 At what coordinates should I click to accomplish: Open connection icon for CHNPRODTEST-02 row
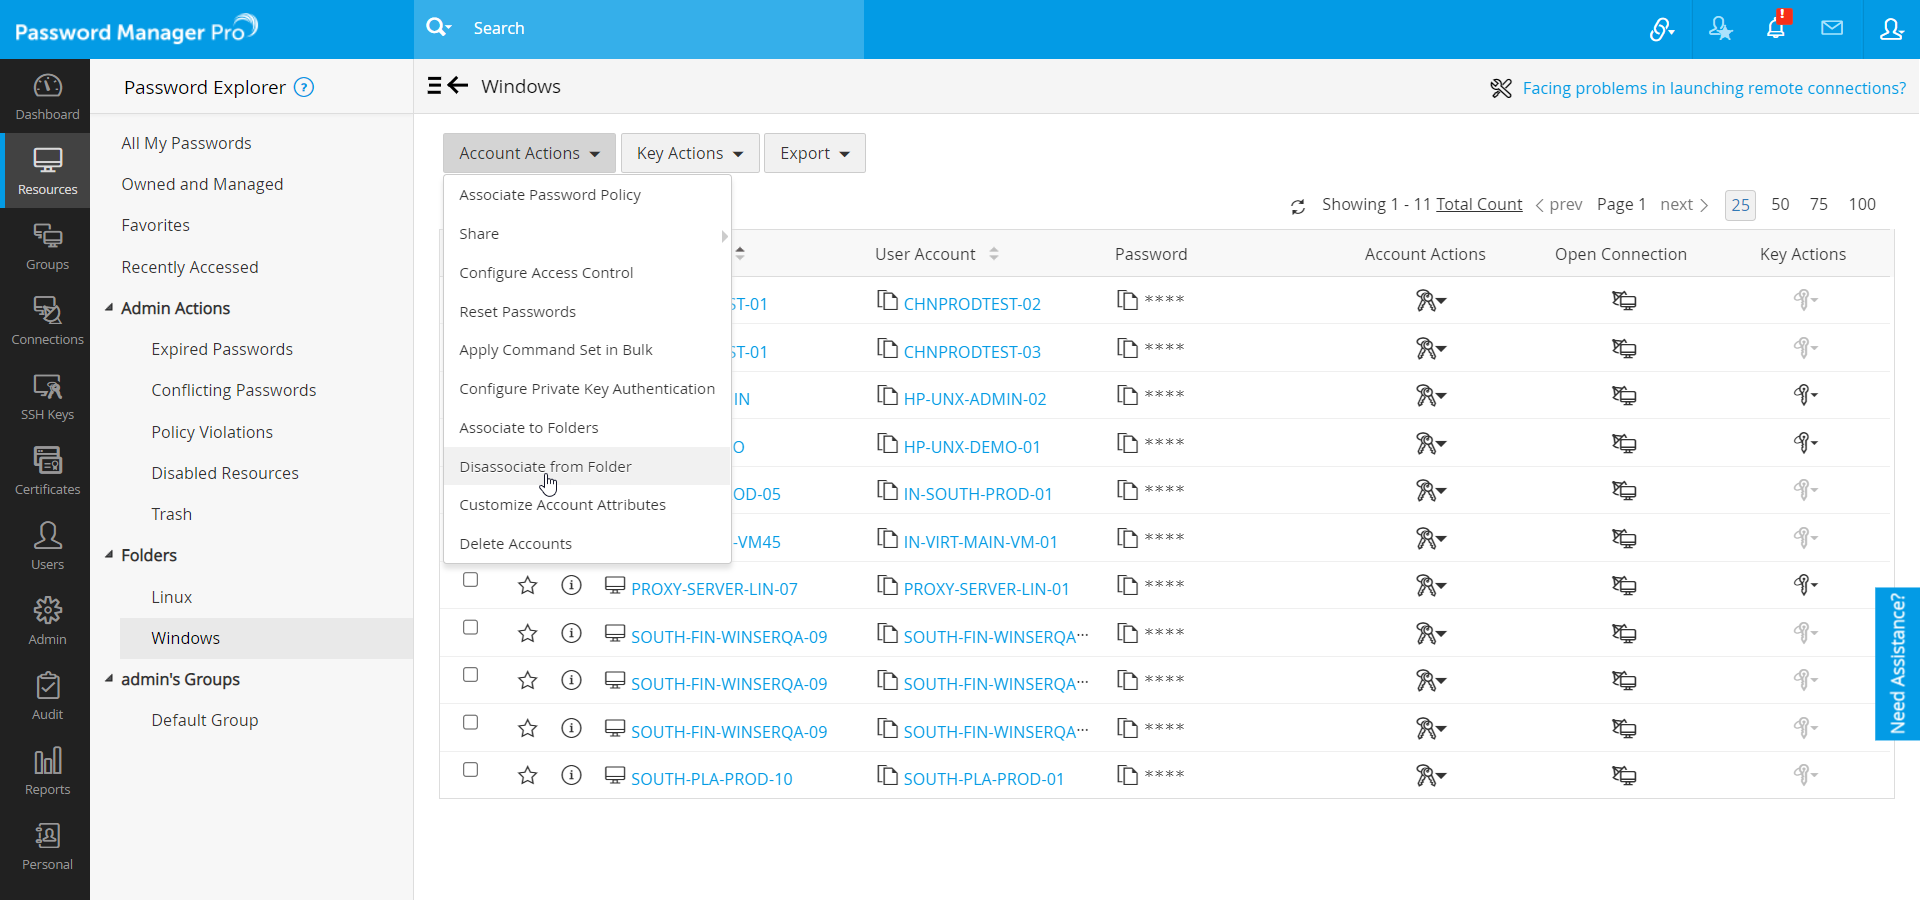point(1623,301)
